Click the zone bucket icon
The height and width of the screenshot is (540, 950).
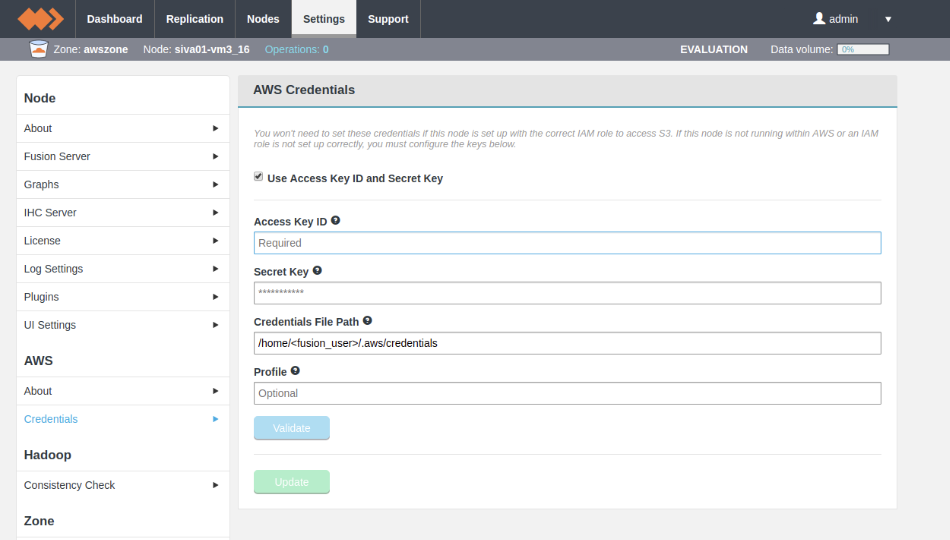point(38,49)
